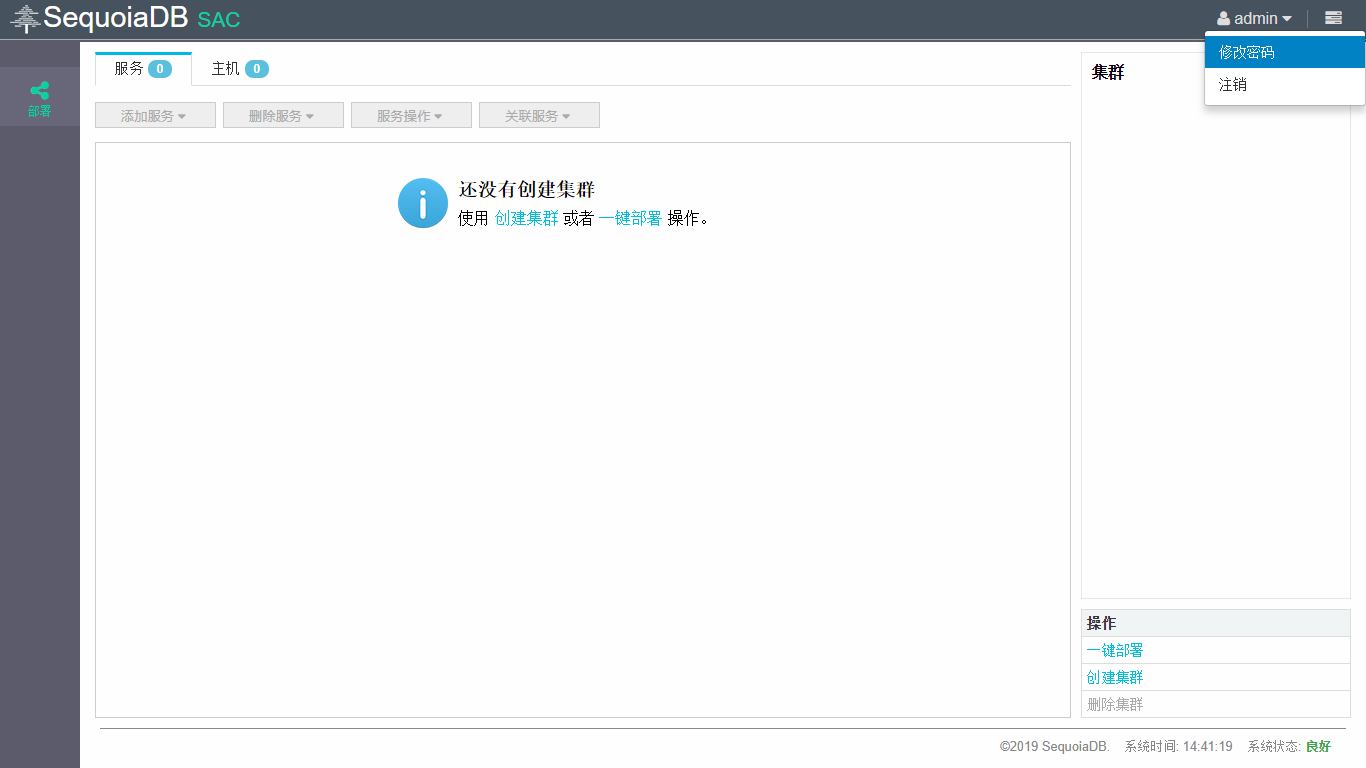Click the blue info circle icon
1366x768 pixels.
point(422,203)
